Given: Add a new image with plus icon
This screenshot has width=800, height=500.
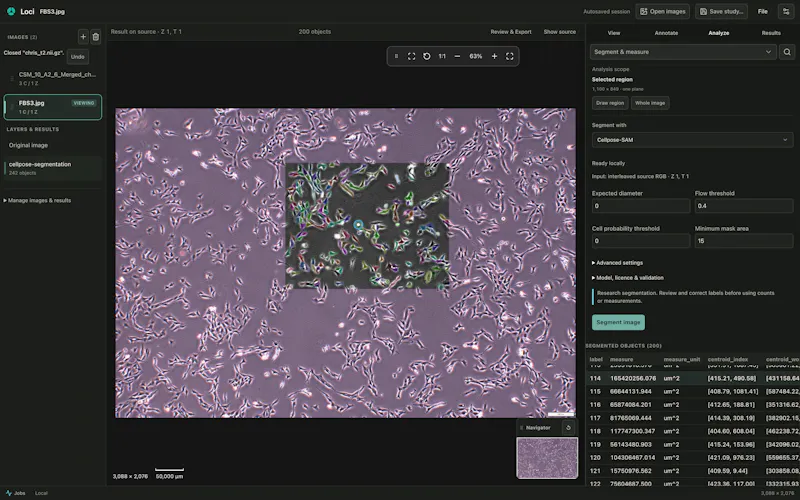Looking at the screenshot, I should (83, 37).
